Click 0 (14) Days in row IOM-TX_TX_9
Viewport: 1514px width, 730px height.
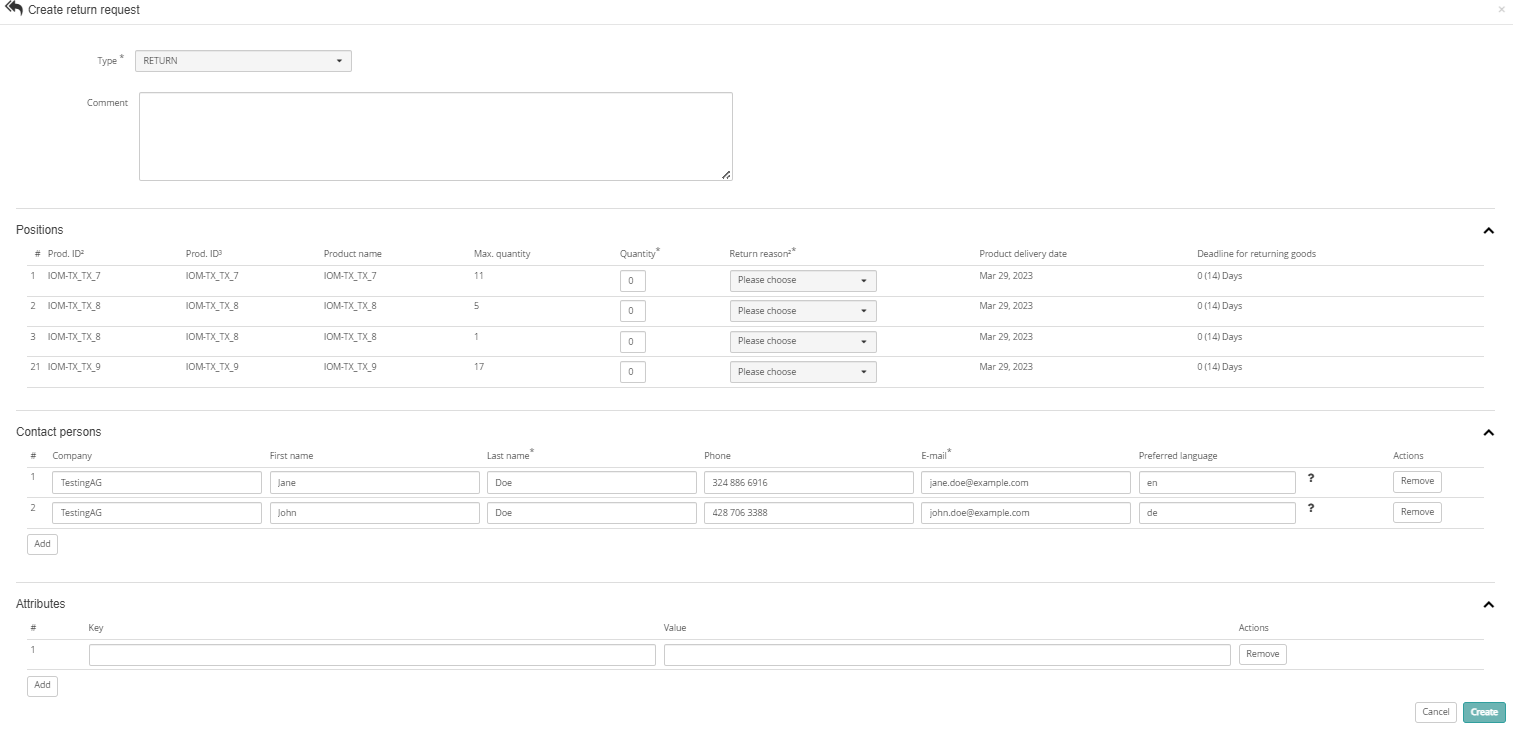pyautogui.click(x=1219, y=367)
